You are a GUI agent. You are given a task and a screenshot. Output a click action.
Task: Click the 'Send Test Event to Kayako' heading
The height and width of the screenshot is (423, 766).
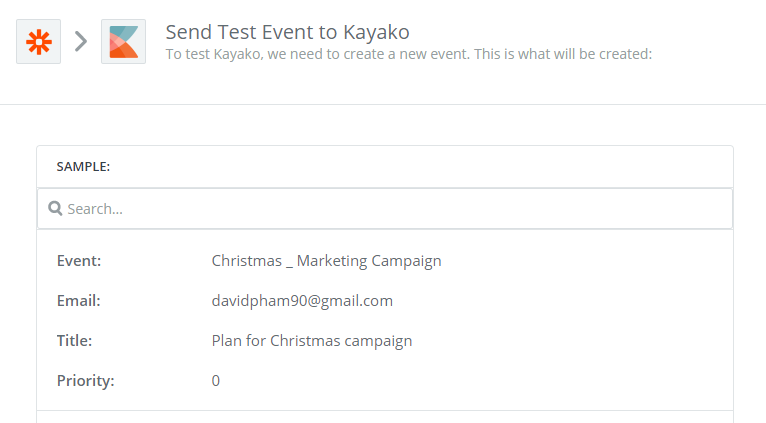tap(287, 32)
